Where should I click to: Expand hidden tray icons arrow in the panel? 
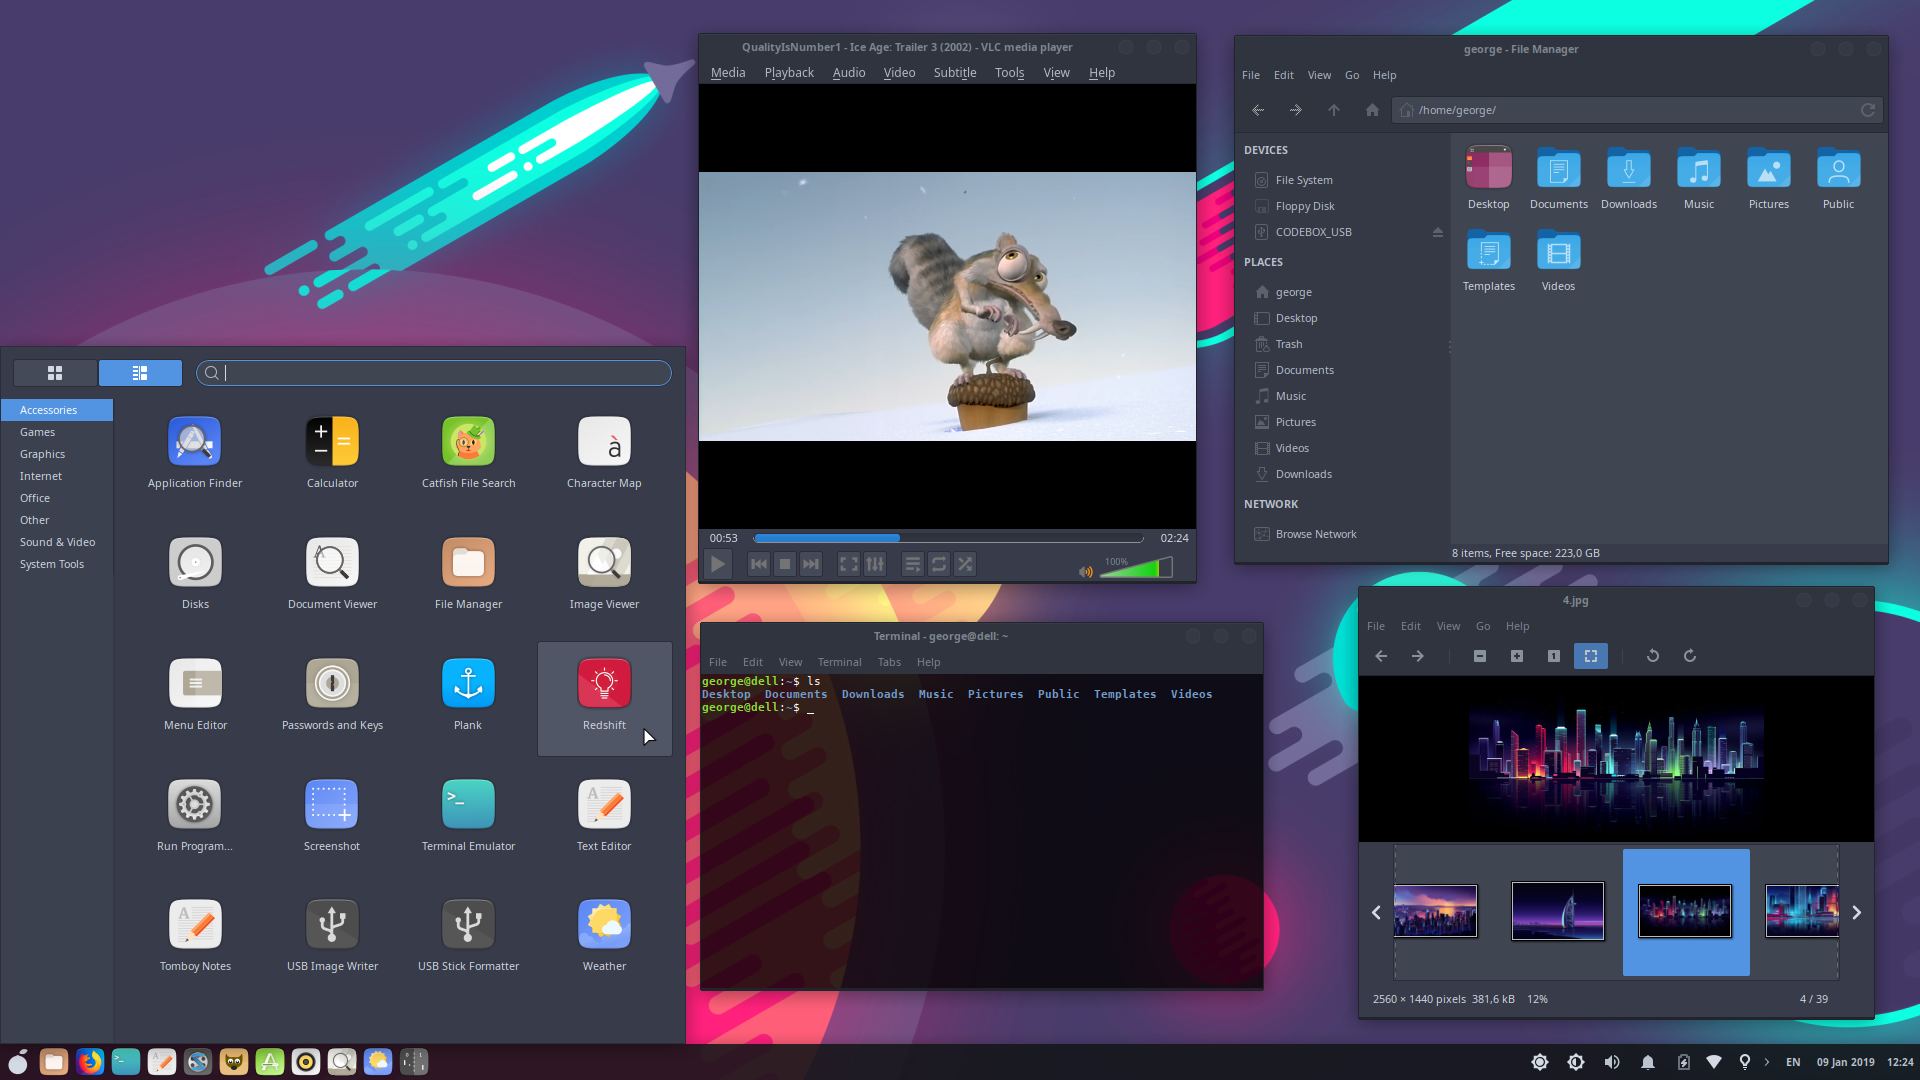coord(1767,1062)
